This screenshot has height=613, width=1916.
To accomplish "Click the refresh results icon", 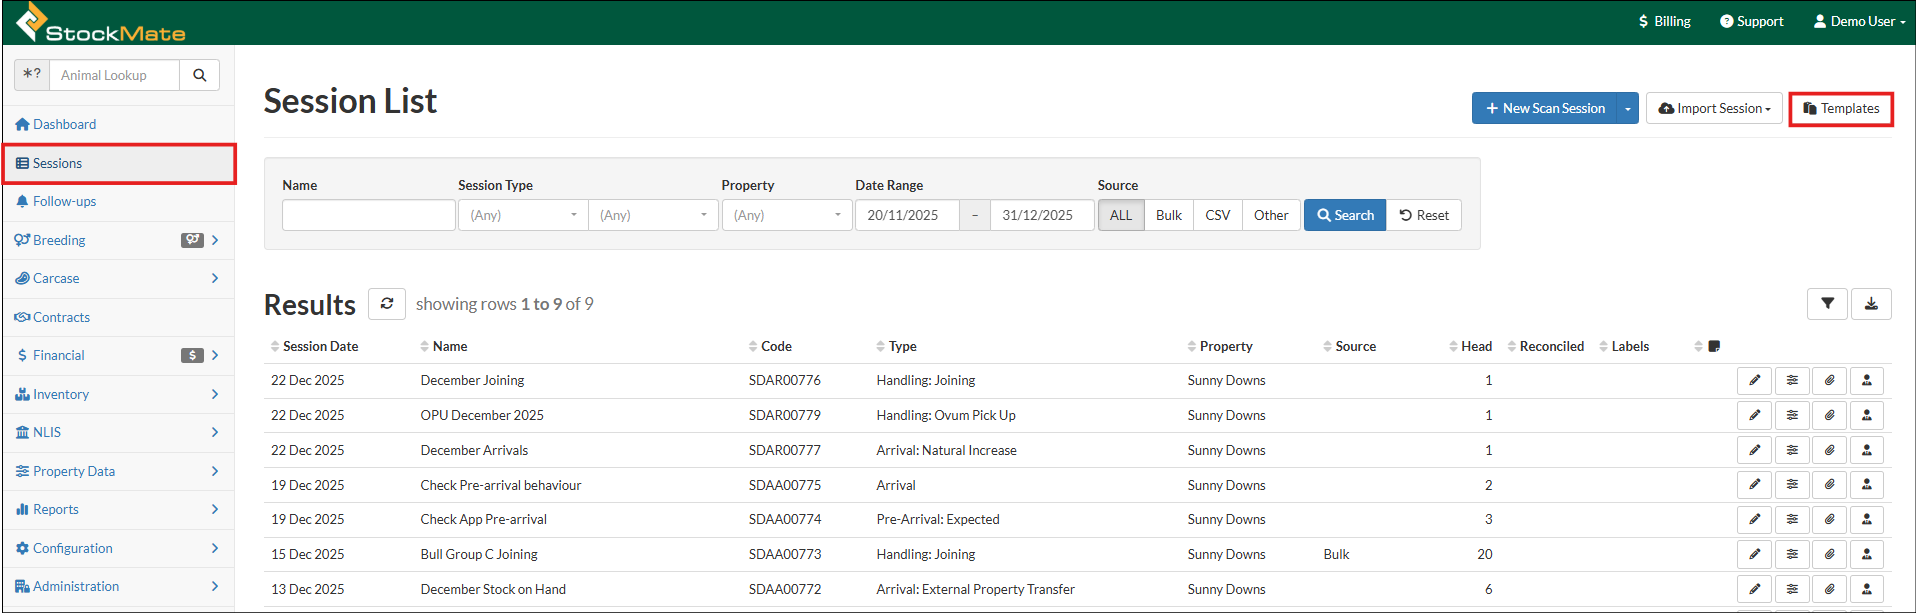I will pyautogui.click(x=386, y=304).
